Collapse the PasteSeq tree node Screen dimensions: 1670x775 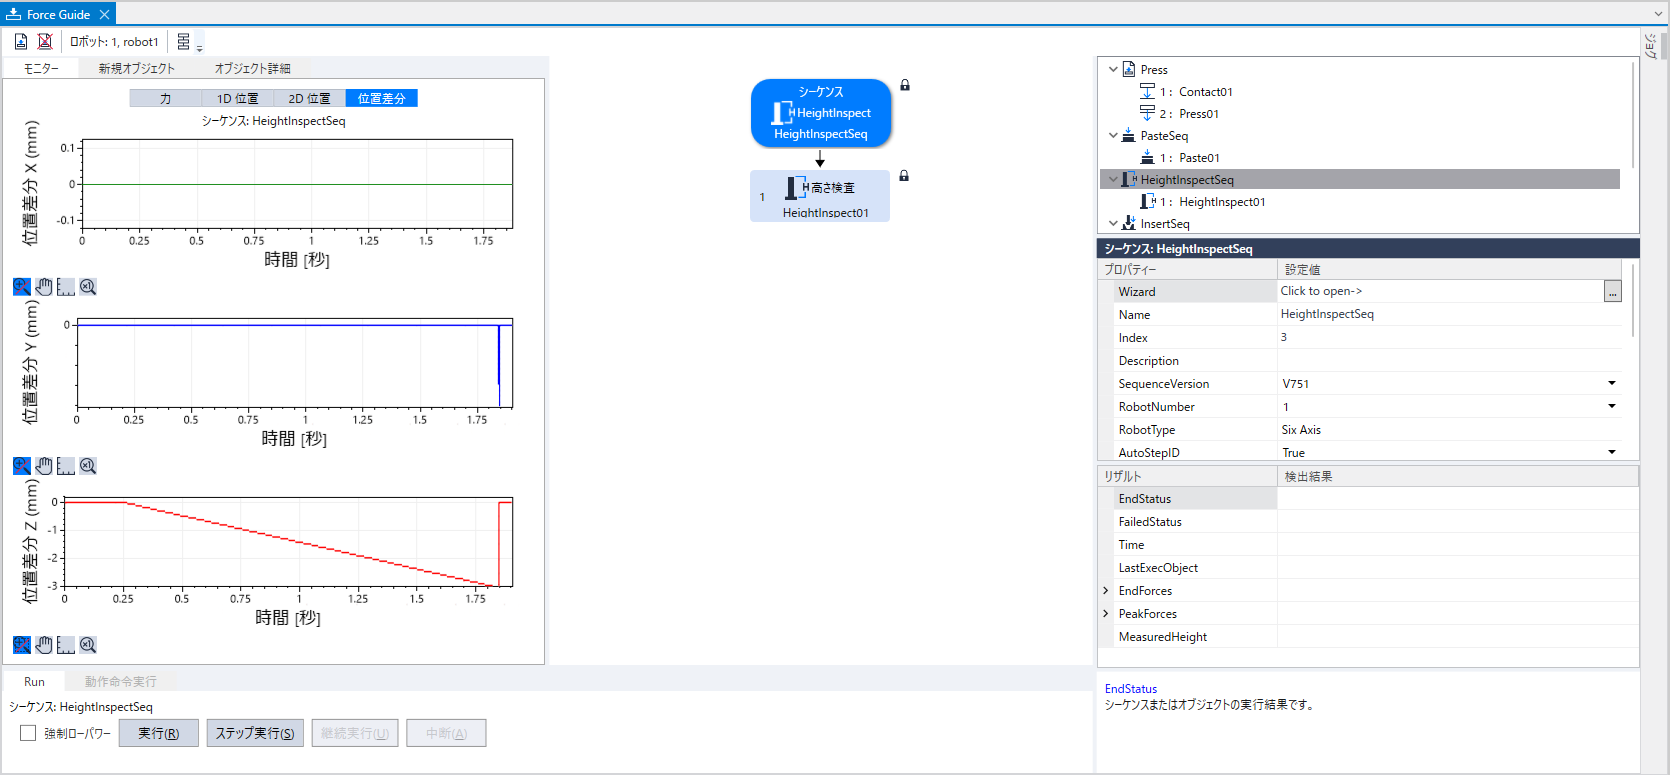tap(1113, 136)
